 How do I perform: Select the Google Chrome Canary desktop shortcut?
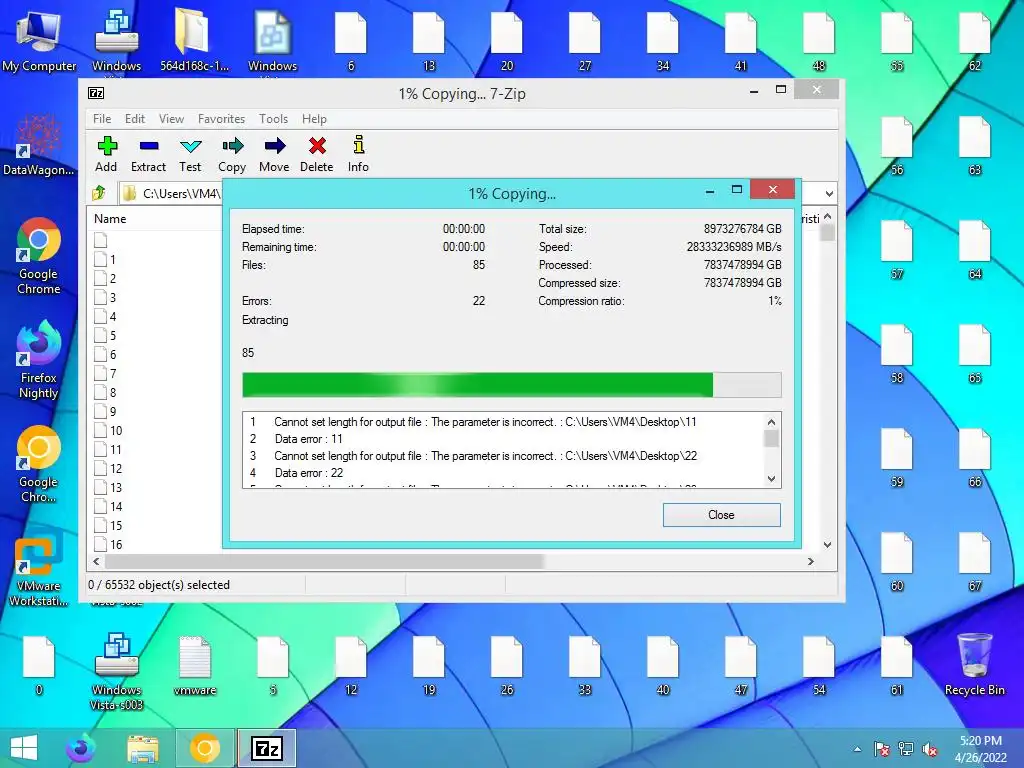[39, 464]
